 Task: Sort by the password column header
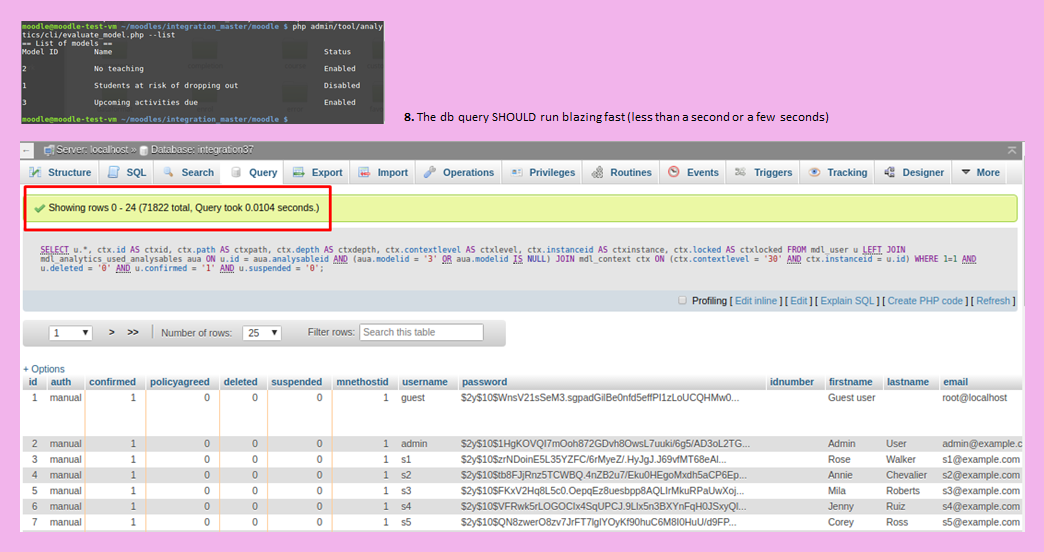(485, 382)
